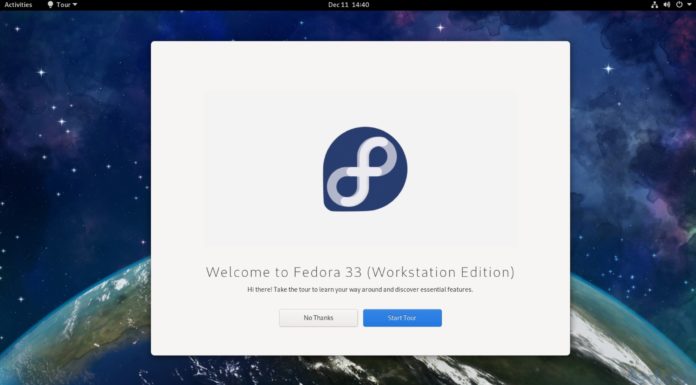
Task: Click the wired network status icon
Action: click(x=654, y=5)
